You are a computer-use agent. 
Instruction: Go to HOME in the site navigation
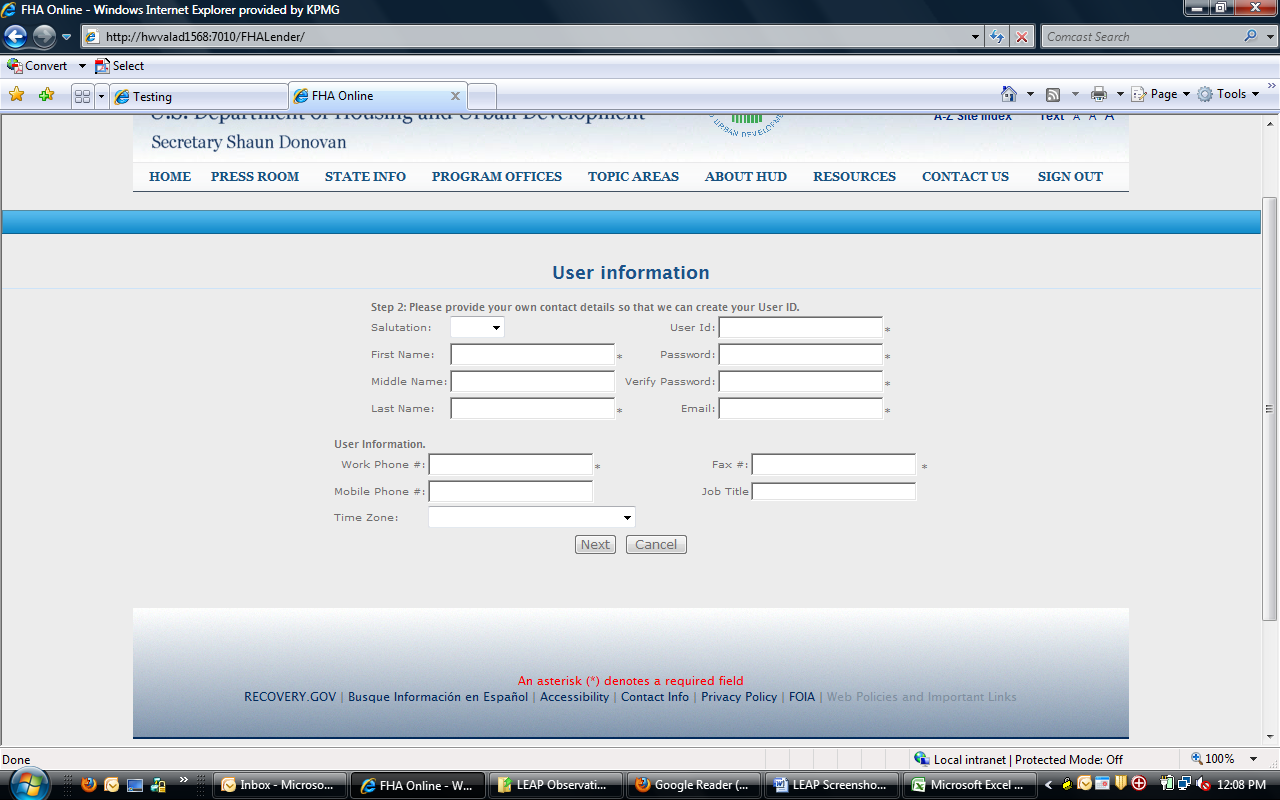(x=170, y=177)
